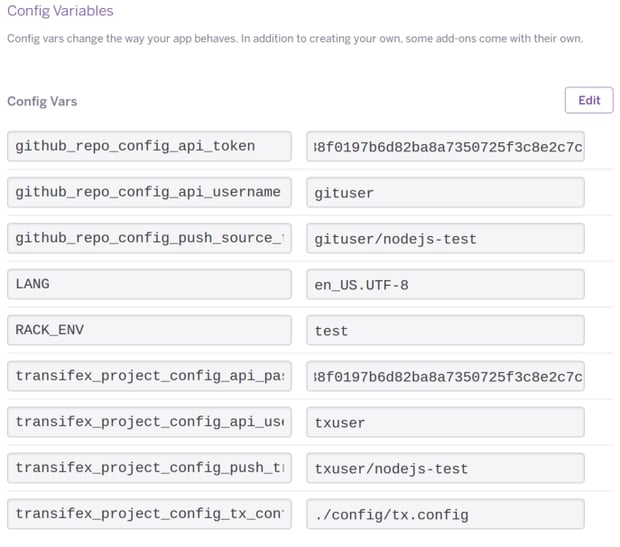Select the github_repo_config_api_token key field

click(x=149, y=146)
